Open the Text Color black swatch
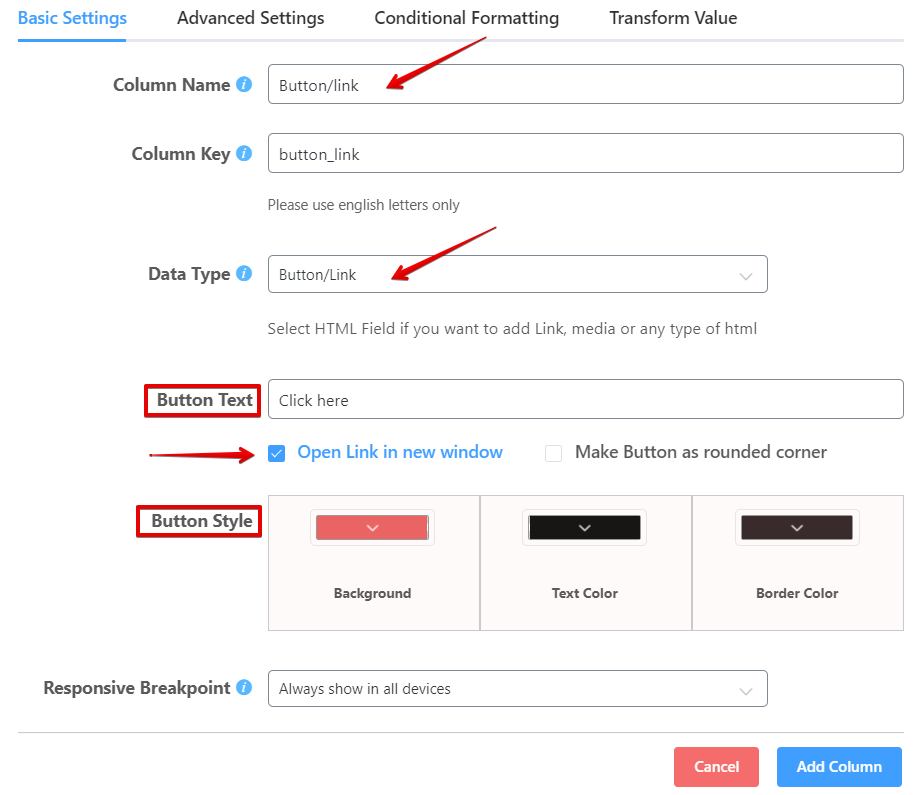This screenshot has width=922, height=795. 584,527
